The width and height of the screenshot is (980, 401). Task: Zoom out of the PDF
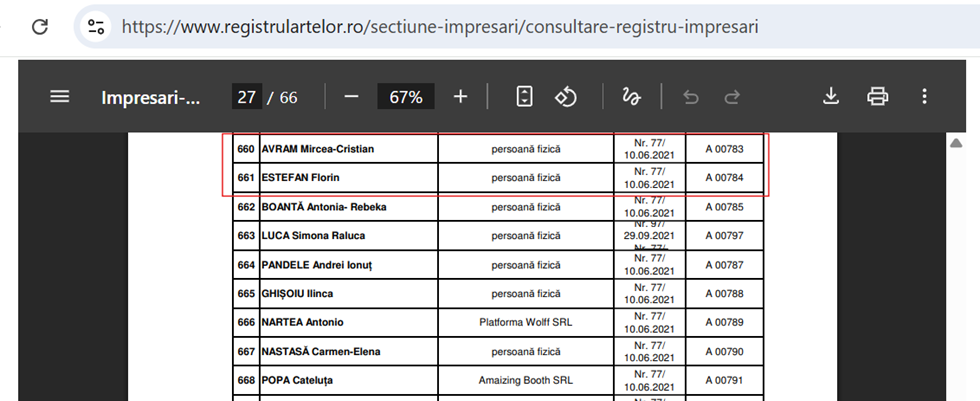(351, 97)
